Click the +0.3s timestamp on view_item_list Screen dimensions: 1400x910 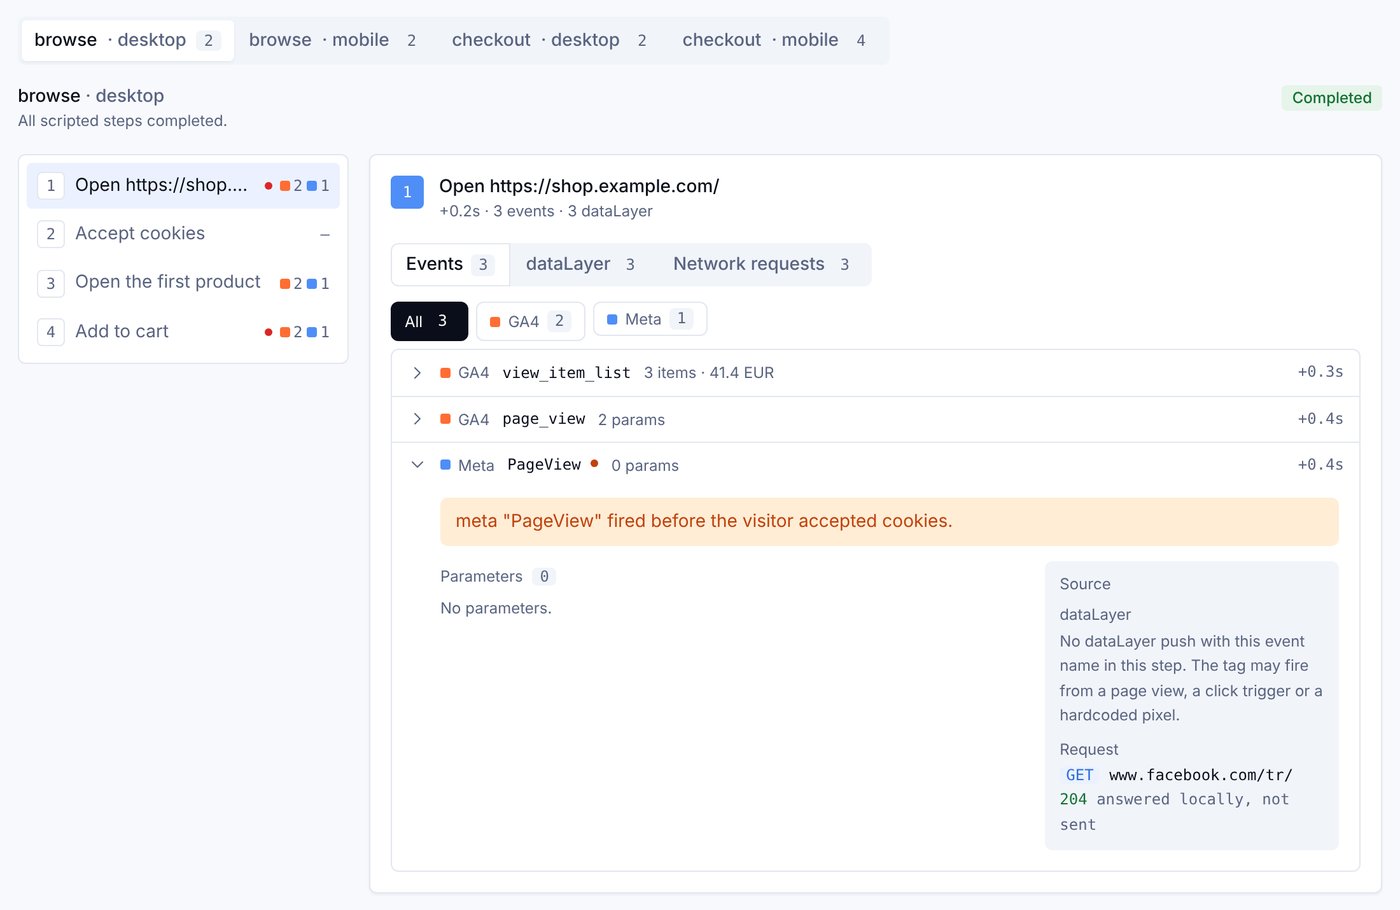click(x=1320, y=372)
